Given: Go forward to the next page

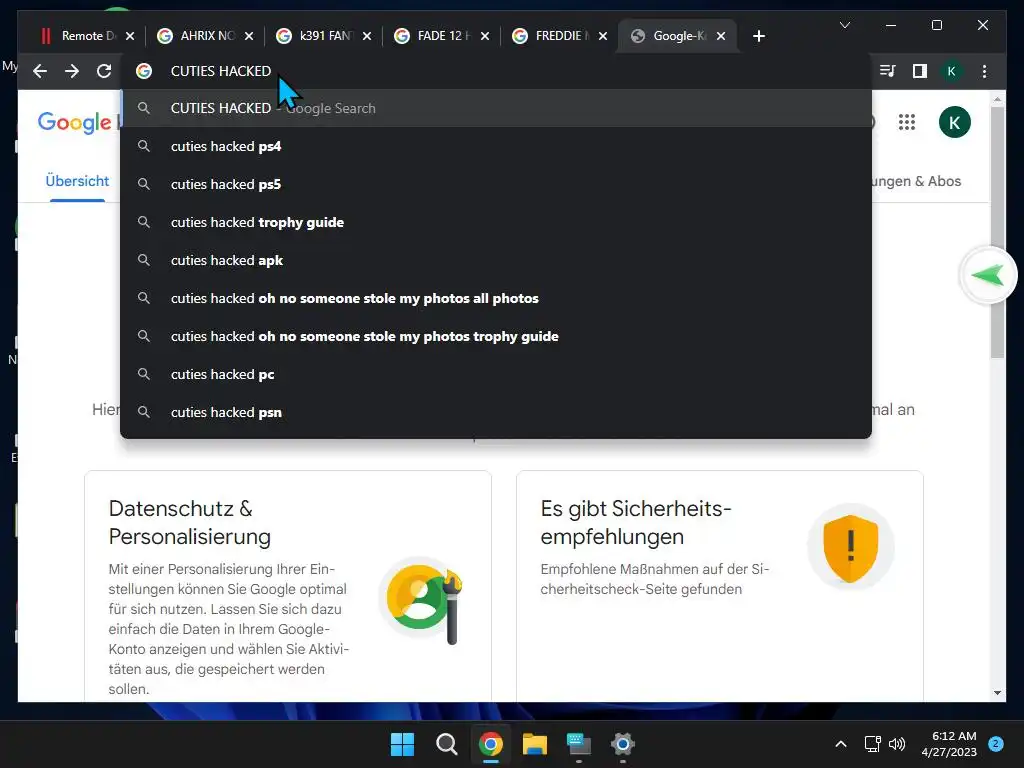Looking at the screenshot, I should (72, 71).
